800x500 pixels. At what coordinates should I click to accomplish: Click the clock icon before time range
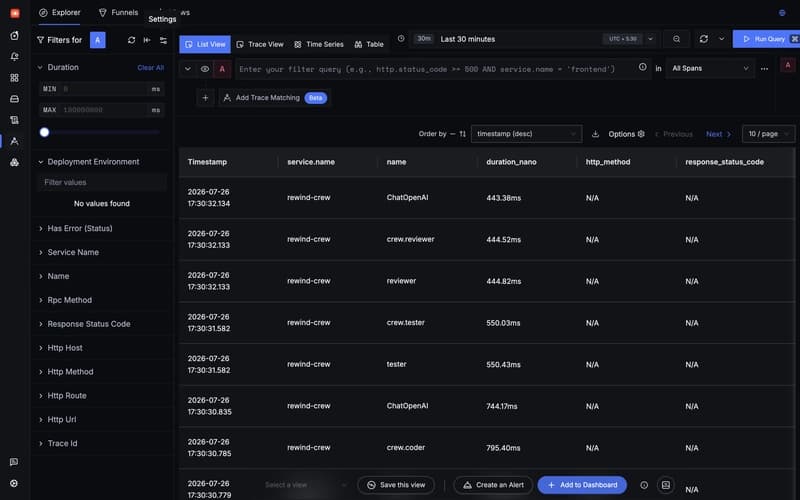point(401,39)
